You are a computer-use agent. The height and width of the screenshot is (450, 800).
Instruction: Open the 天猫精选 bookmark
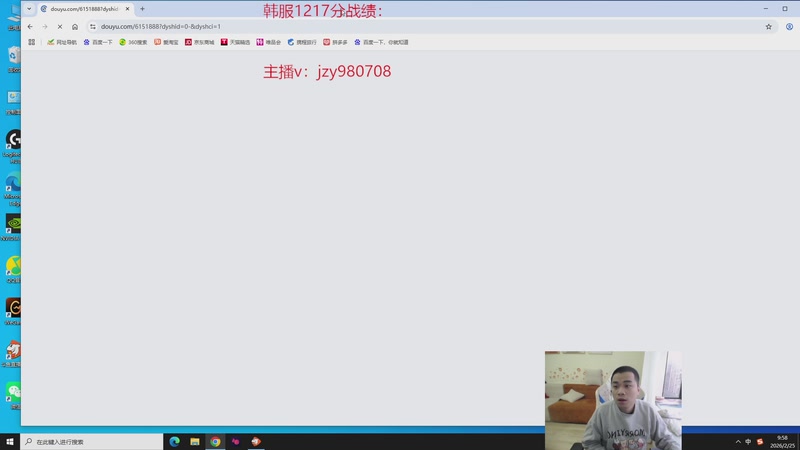(x=237, y=42)
